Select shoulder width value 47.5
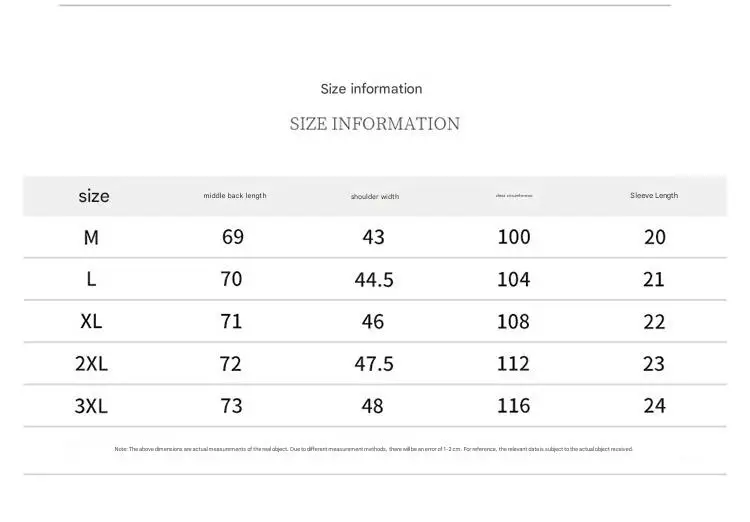This screenshot has height=522, width=750. (374, 364)
